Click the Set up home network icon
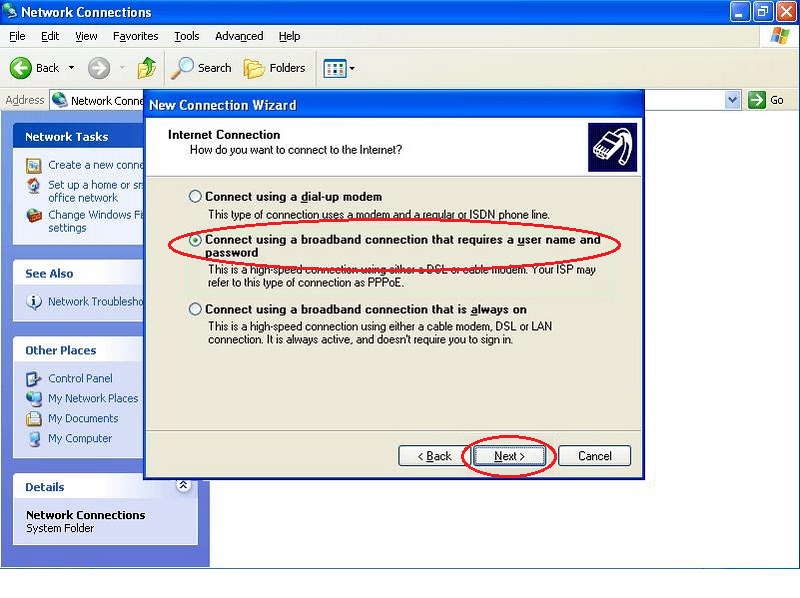 pyautogui.click(x=34, y=186)
